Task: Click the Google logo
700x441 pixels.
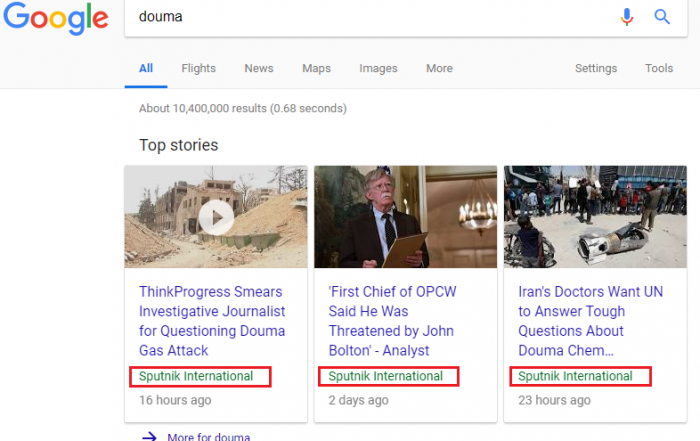Action: click(x=56, y=18)
